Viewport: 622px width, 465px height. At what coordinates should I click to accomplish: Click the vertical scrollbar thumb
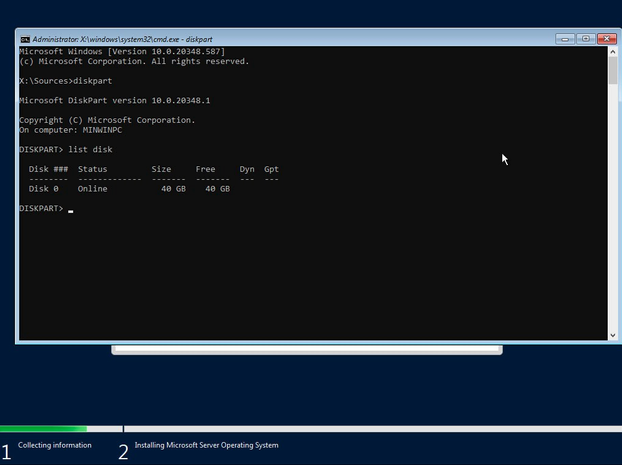613,70
